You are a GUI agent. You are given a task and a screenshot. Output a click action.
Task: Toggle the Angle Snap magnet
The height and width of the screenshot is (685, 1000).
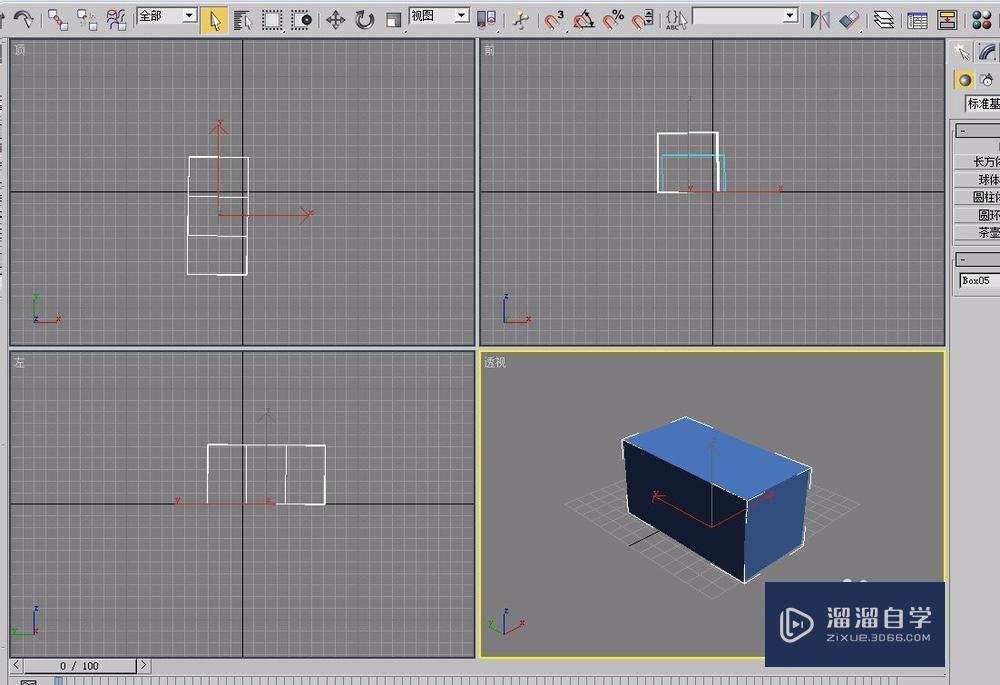(585, 19)
